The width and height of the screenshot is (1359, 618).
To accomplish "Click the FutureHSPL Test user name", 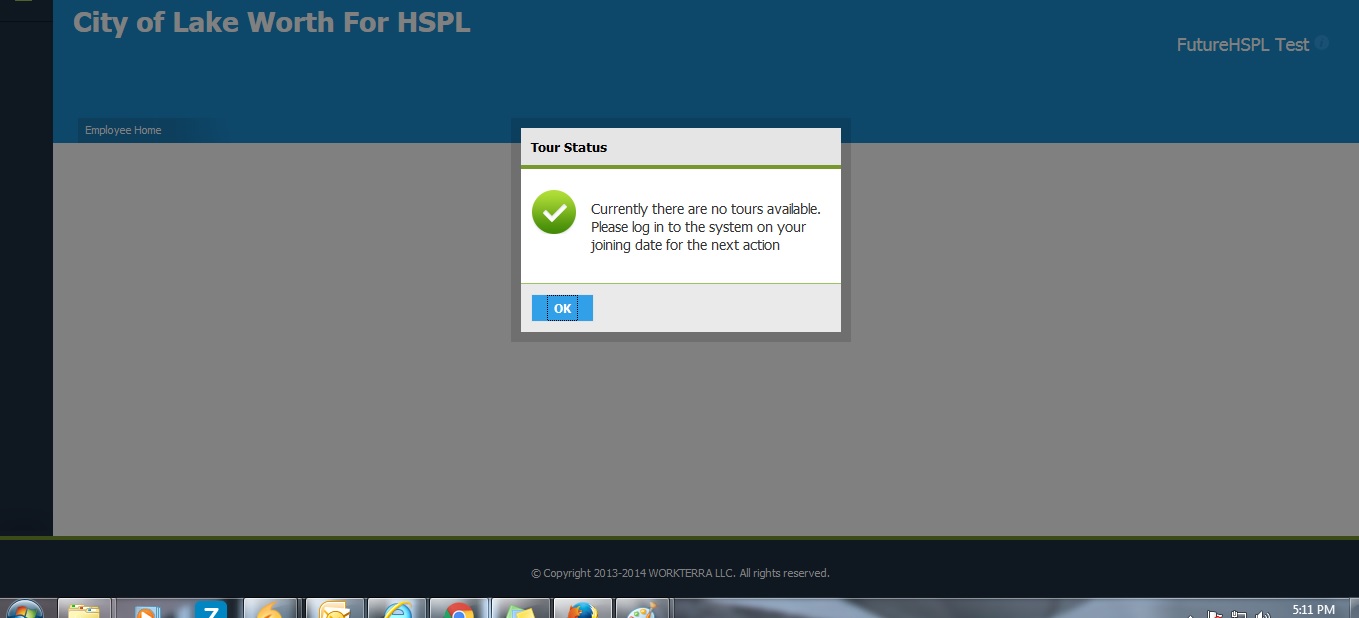I will tap(1242, 45).
